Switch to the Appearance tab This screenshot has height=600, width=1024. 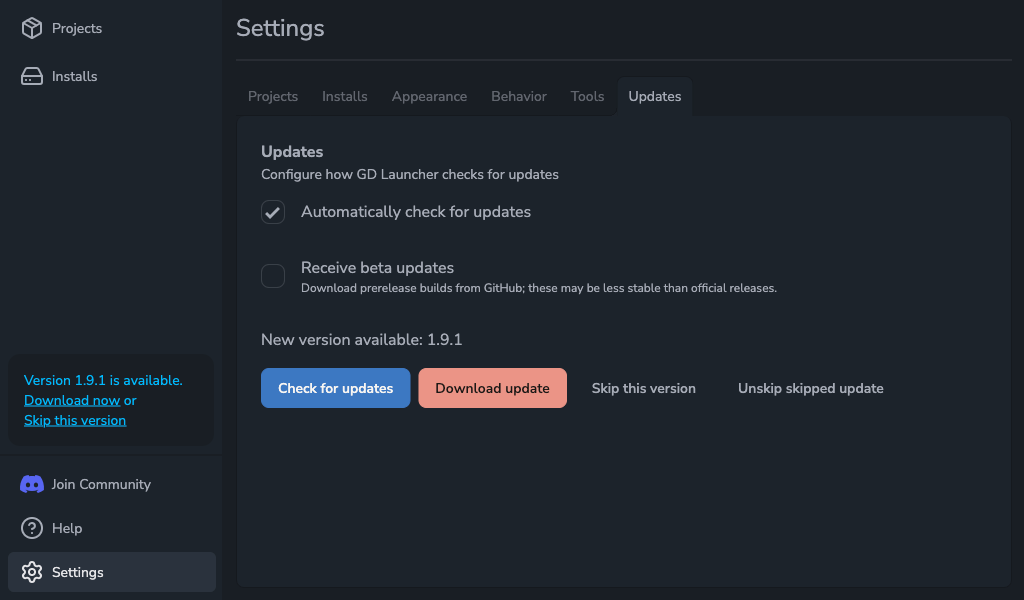(429, 96)
